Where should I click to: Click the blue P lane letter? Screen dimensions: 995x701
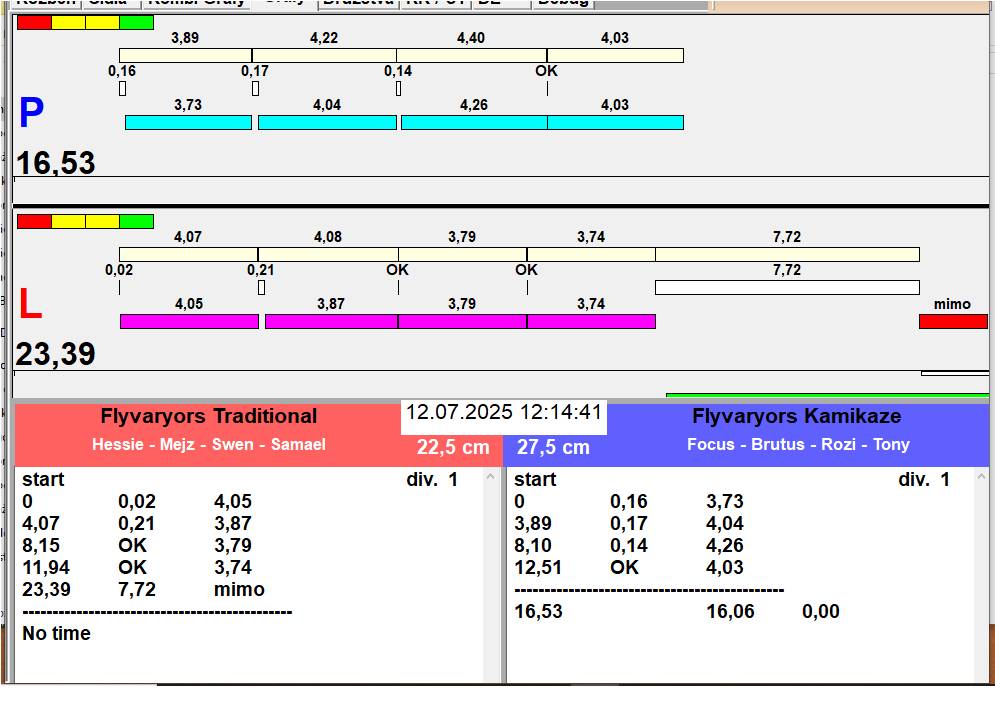(x=32, y=114)
